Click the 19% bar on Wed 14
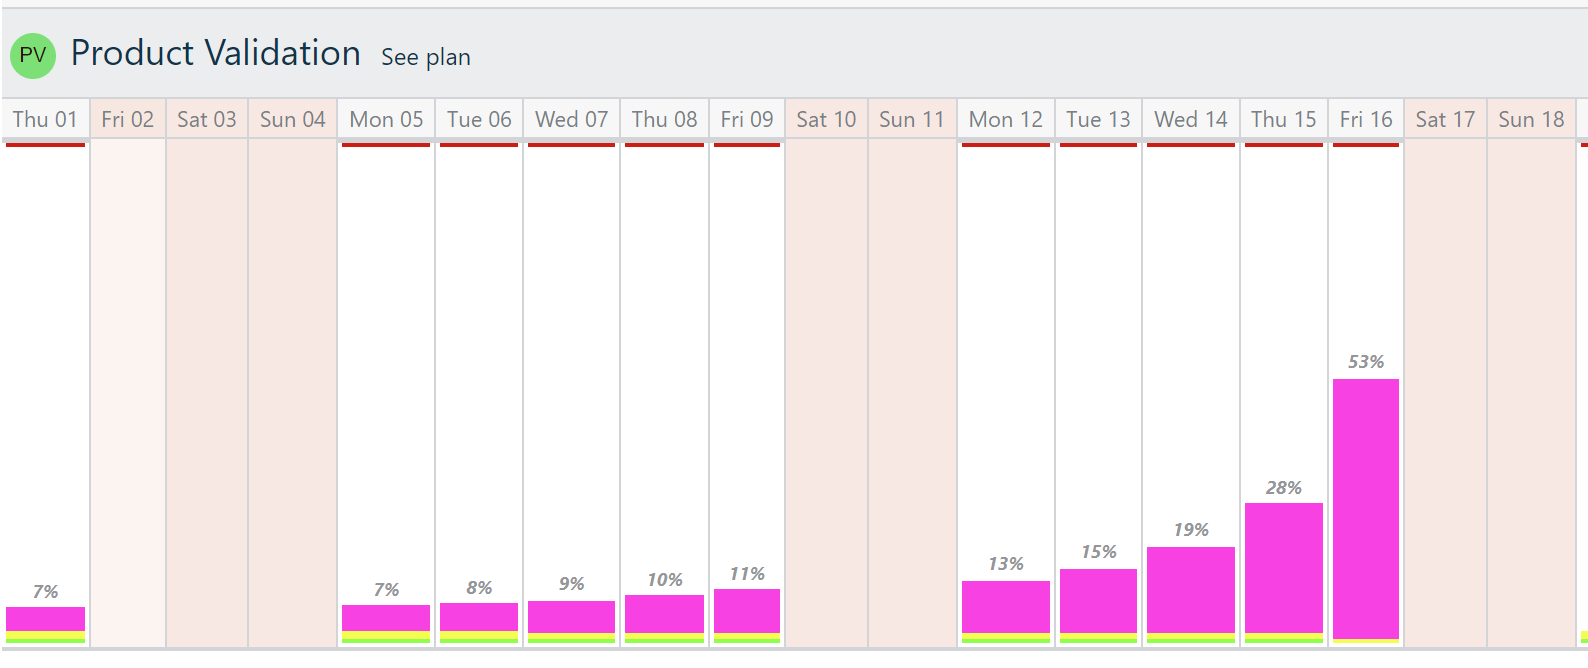Screen dimensions: 1588x668 [1191, 590]
